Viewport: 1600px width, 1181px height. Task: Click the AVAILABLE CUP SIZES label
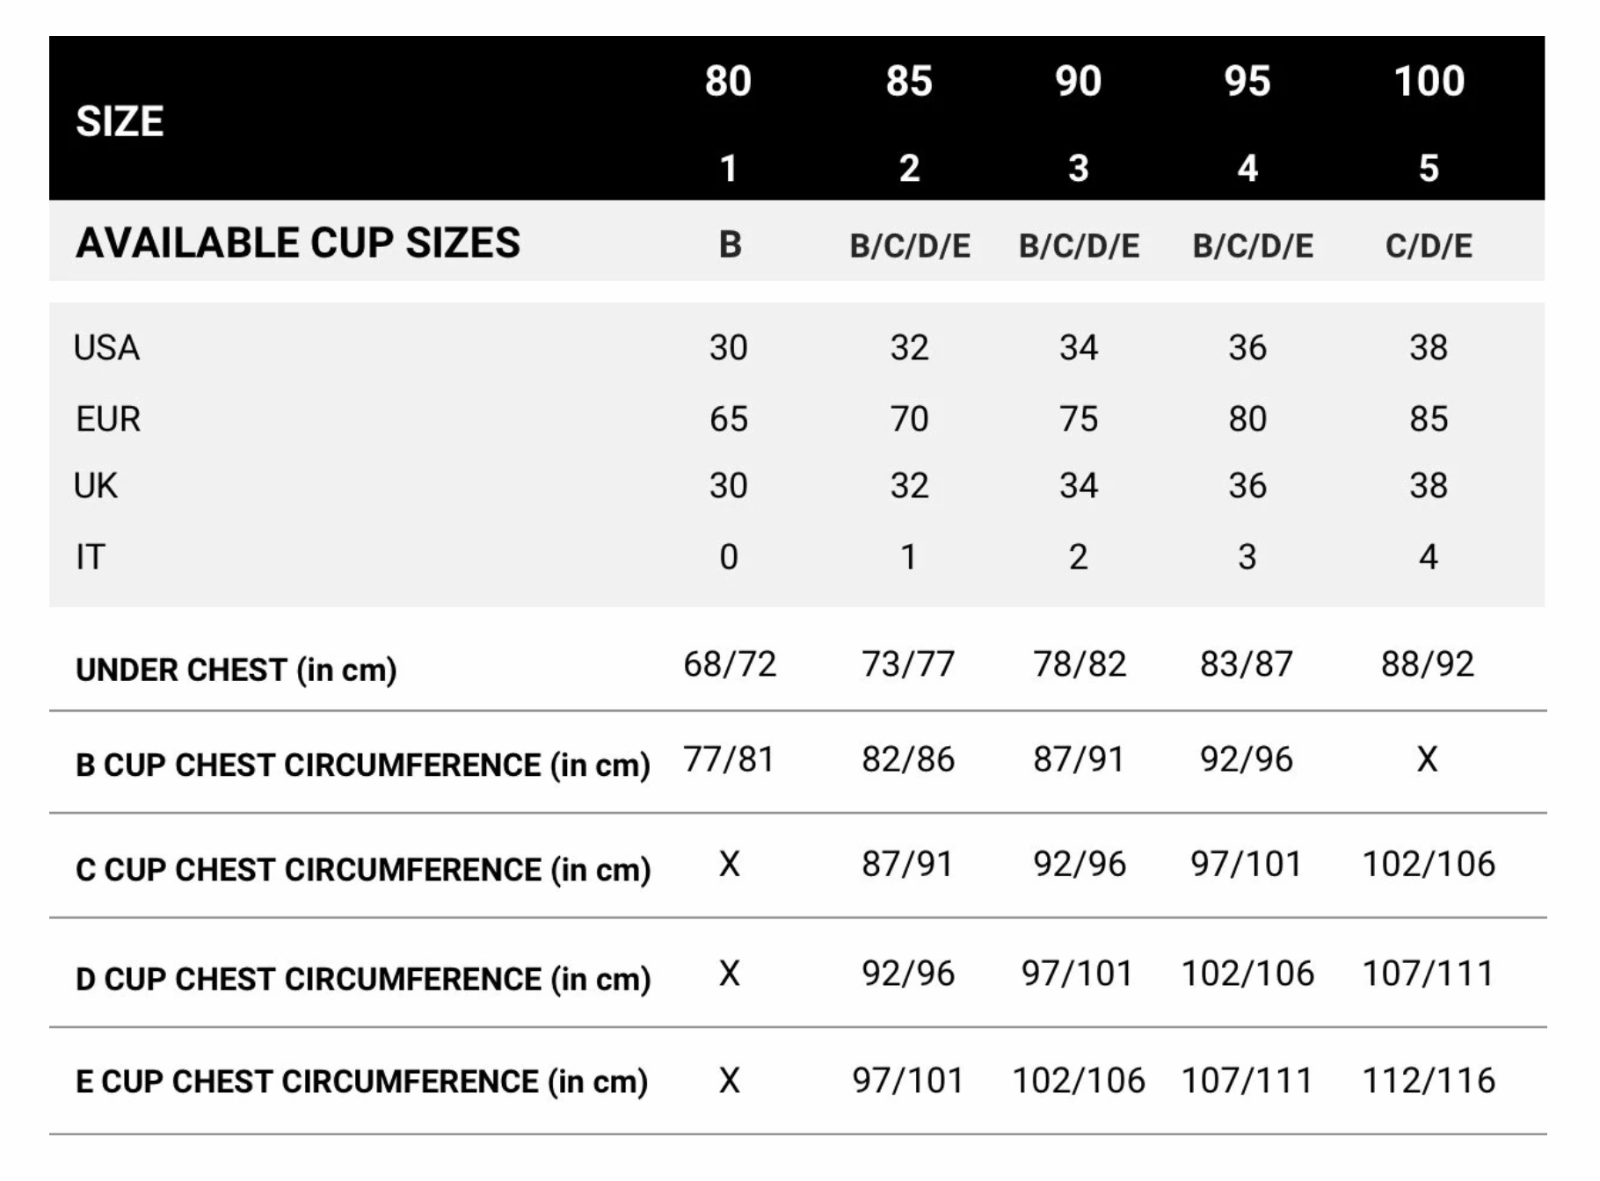(298, 243)
